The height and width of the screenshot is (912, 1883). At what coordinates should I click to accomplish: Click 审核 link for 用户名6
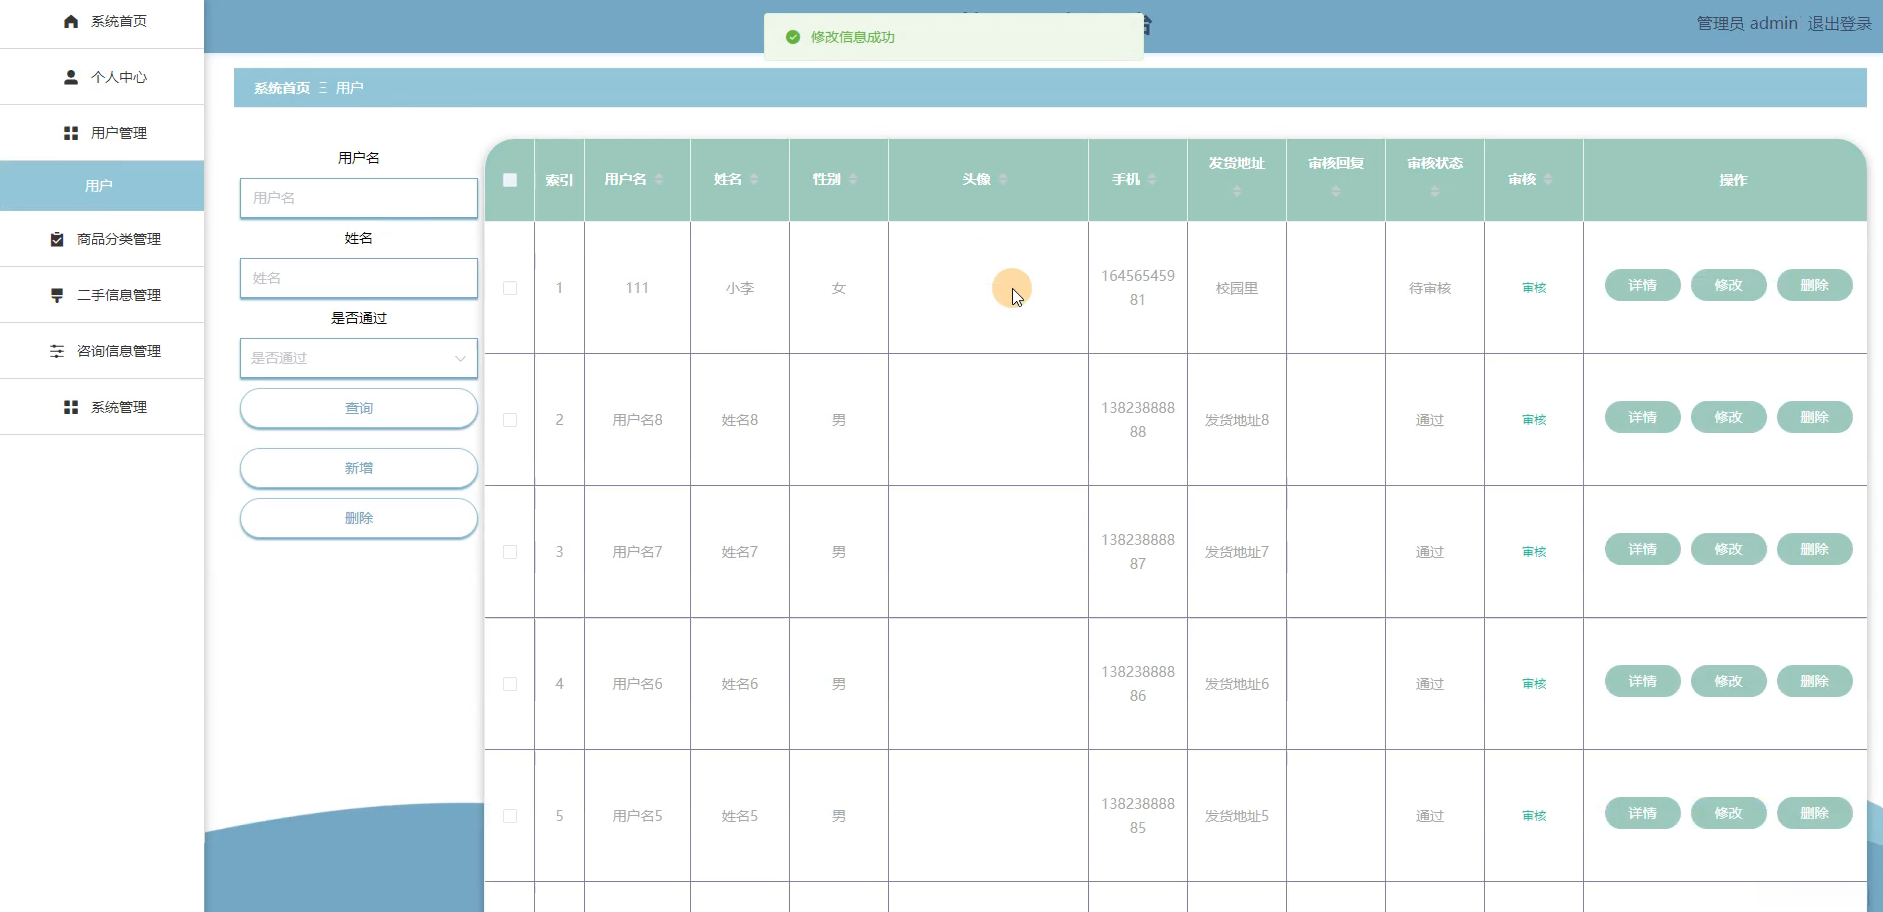click(x=1534, y=684)
